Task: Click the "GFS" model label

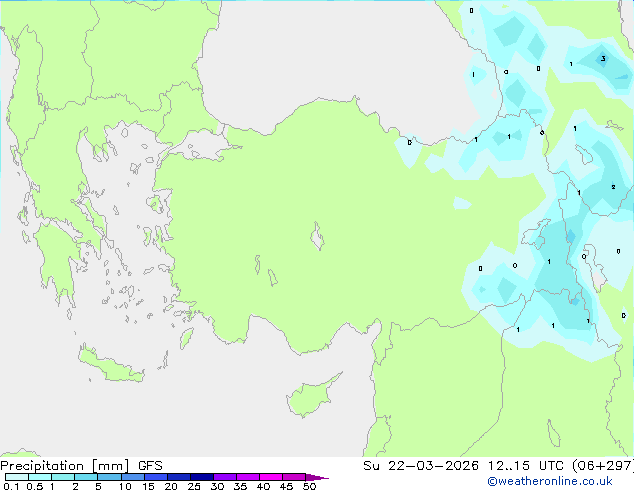Action: 150,466
